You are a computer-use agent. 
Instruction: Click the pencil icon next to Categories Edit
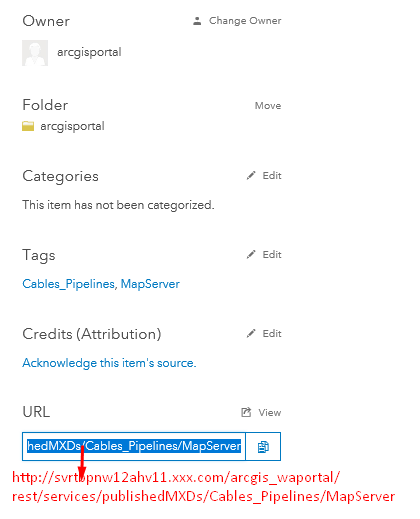[251, 175]
